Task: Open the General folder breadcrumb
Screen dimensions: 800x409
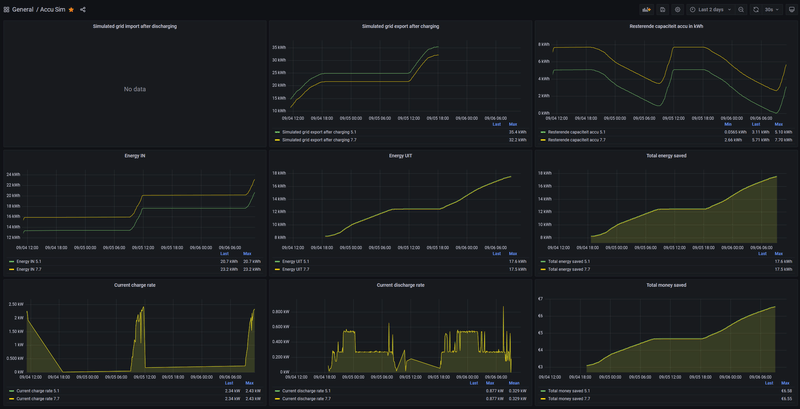Action: (x=22, y=9)
